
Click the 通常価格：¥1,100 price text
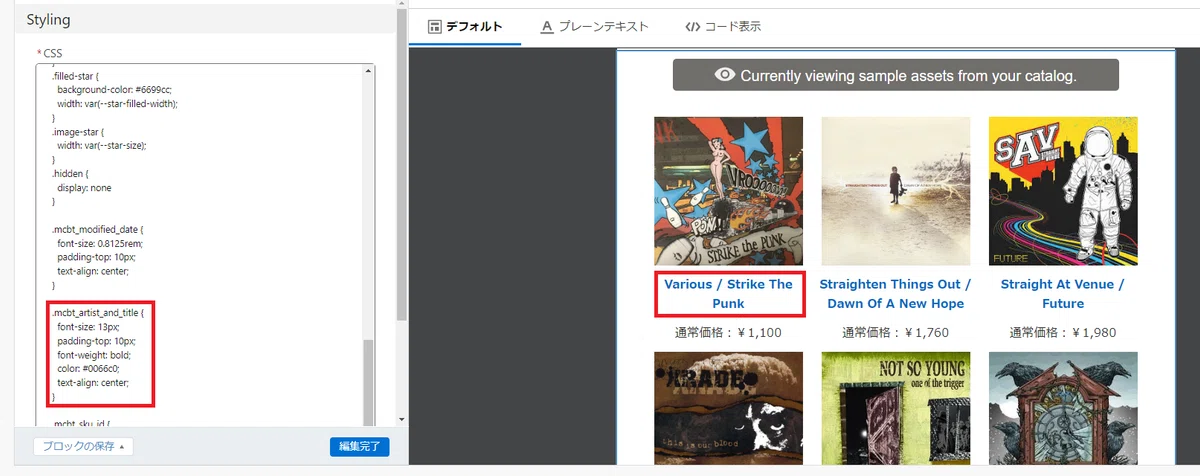[728, 332]
